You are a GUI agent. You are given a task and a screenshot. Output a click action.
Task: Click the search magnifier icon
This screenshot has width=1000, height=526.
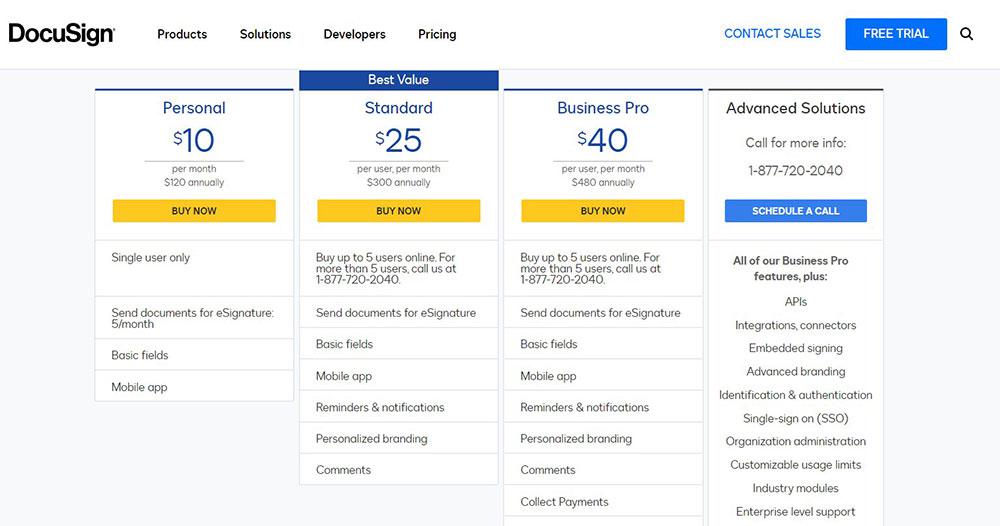966,34
